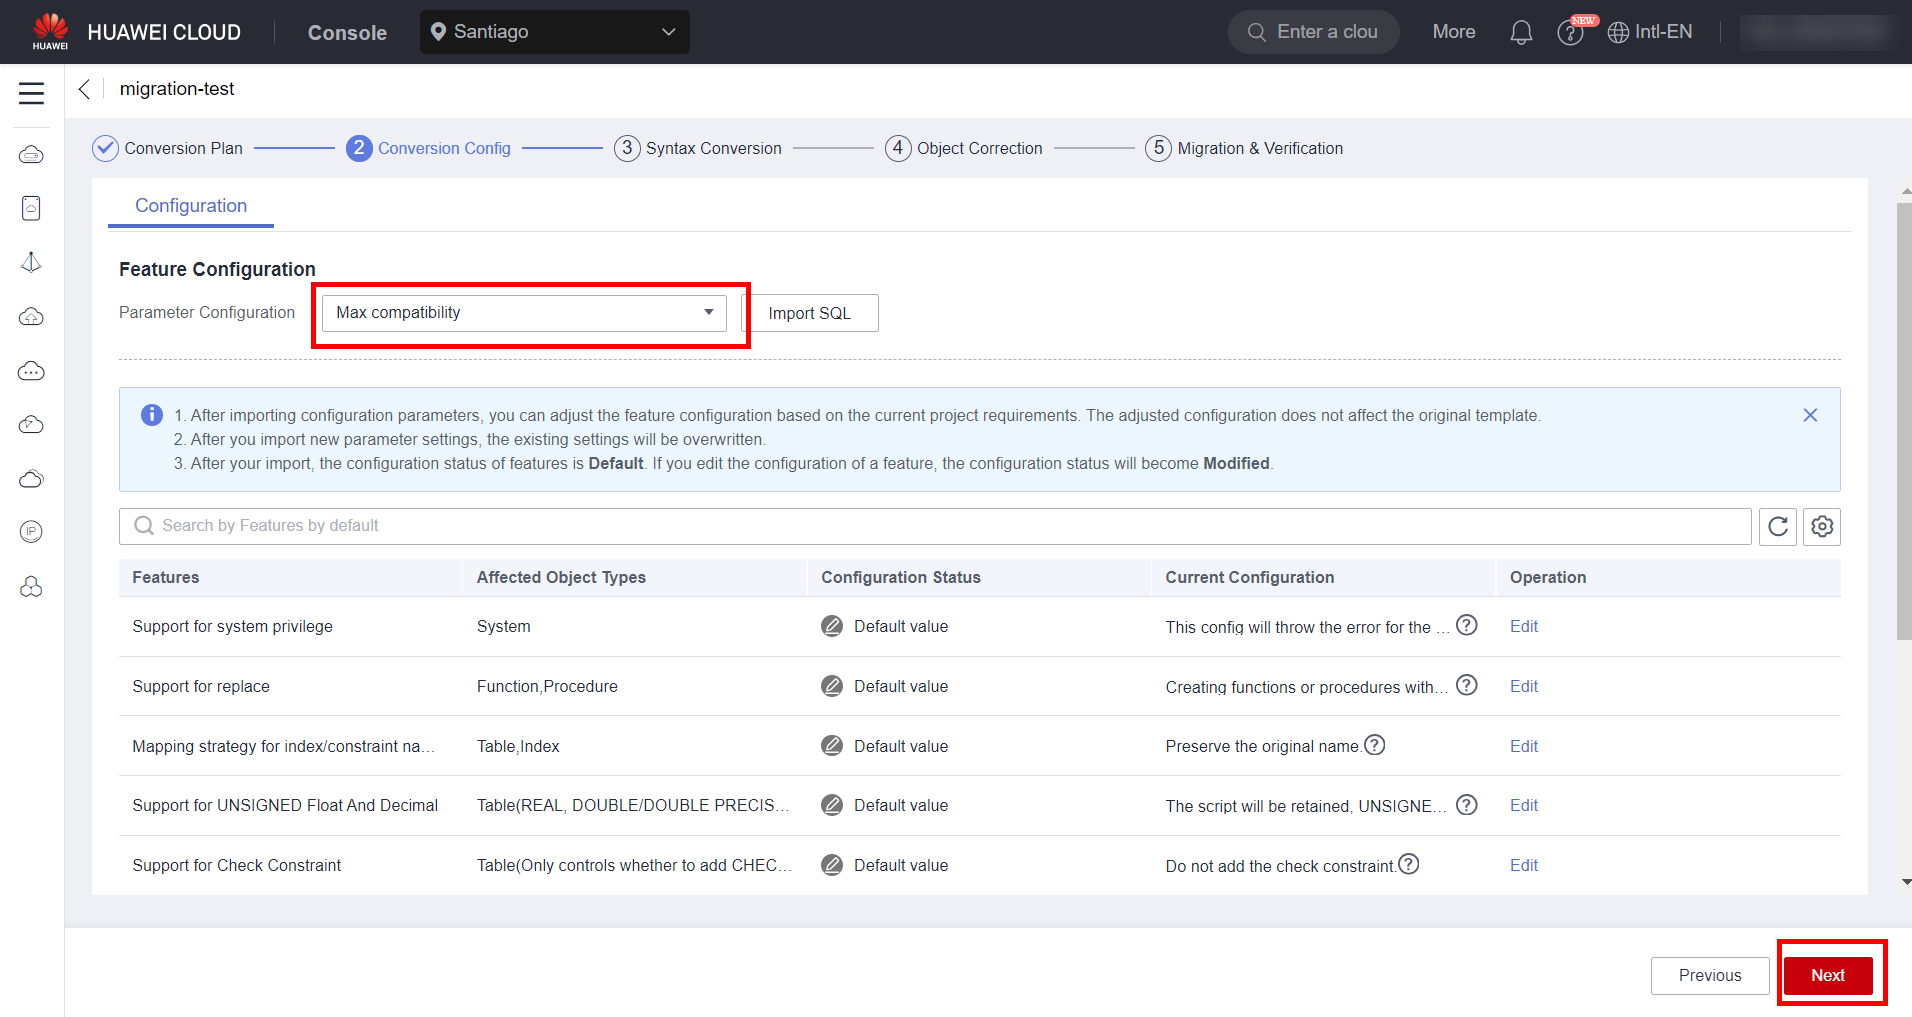
Task: Click the Previous button
Action: (x=1709, y=975)
